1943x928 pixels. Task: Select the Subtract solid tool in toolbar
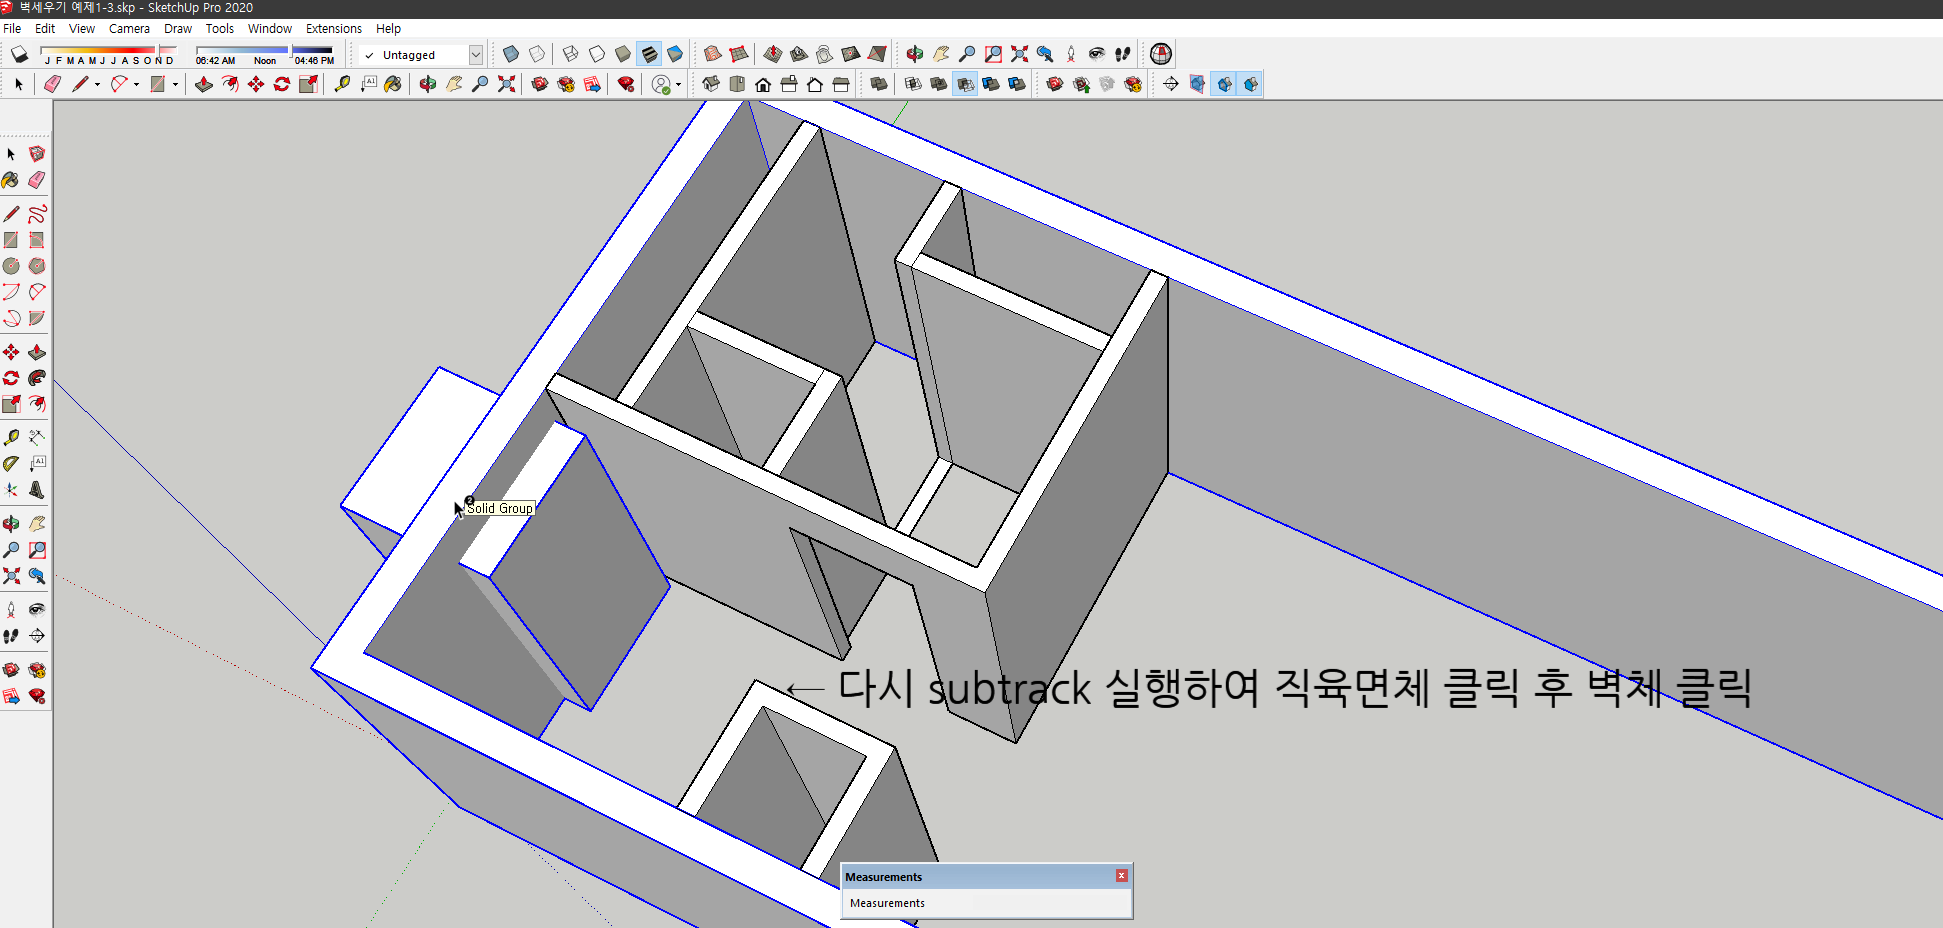(965, 84)
